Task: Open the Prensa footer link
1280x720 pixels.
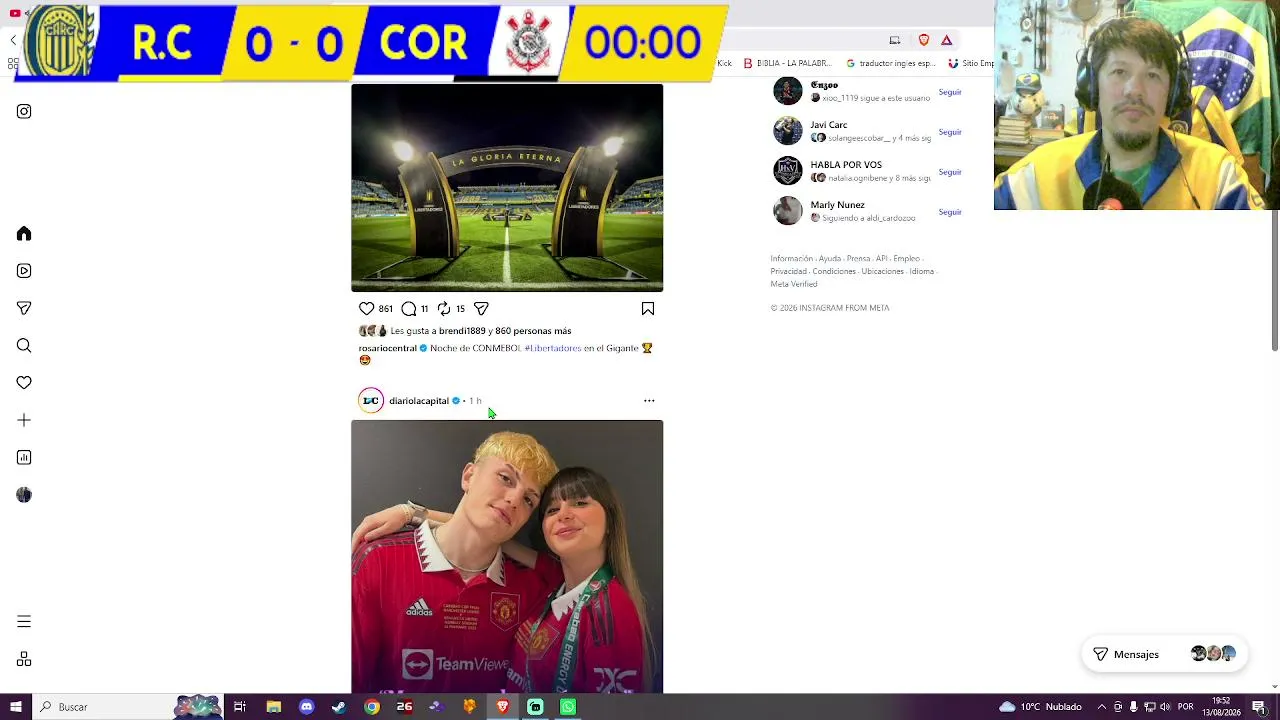Action: pyautogui.click(x=858, y=259)
